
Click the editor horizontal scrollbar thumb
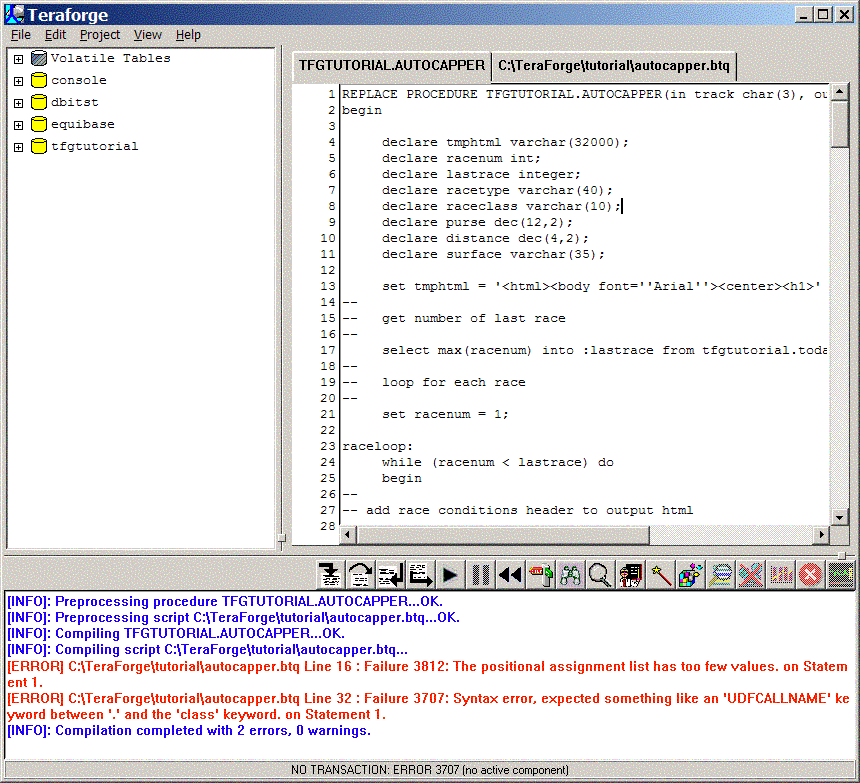(502, 534)
